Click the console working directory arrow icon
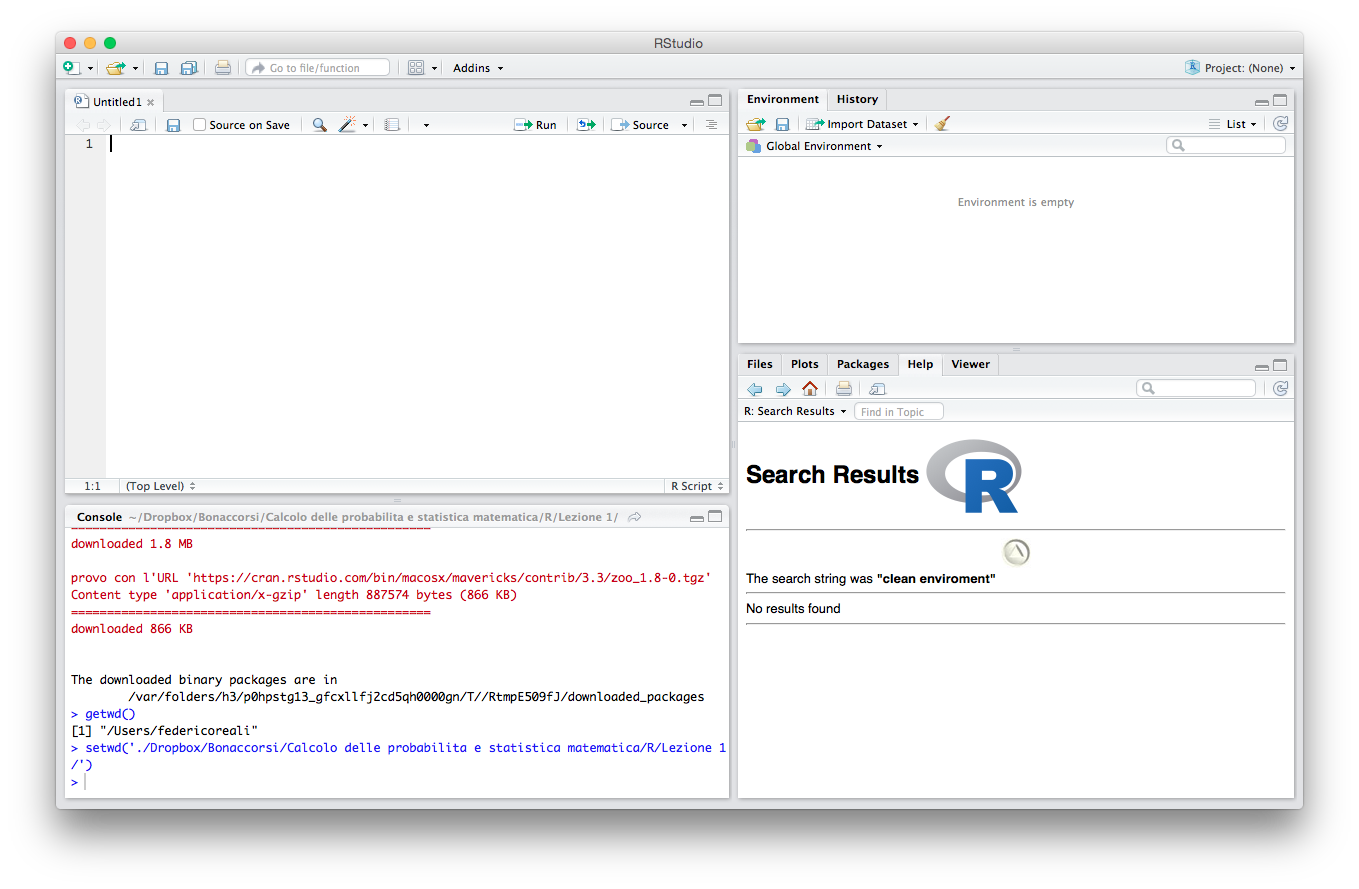The image size is (1359, 889). [634, 517]
